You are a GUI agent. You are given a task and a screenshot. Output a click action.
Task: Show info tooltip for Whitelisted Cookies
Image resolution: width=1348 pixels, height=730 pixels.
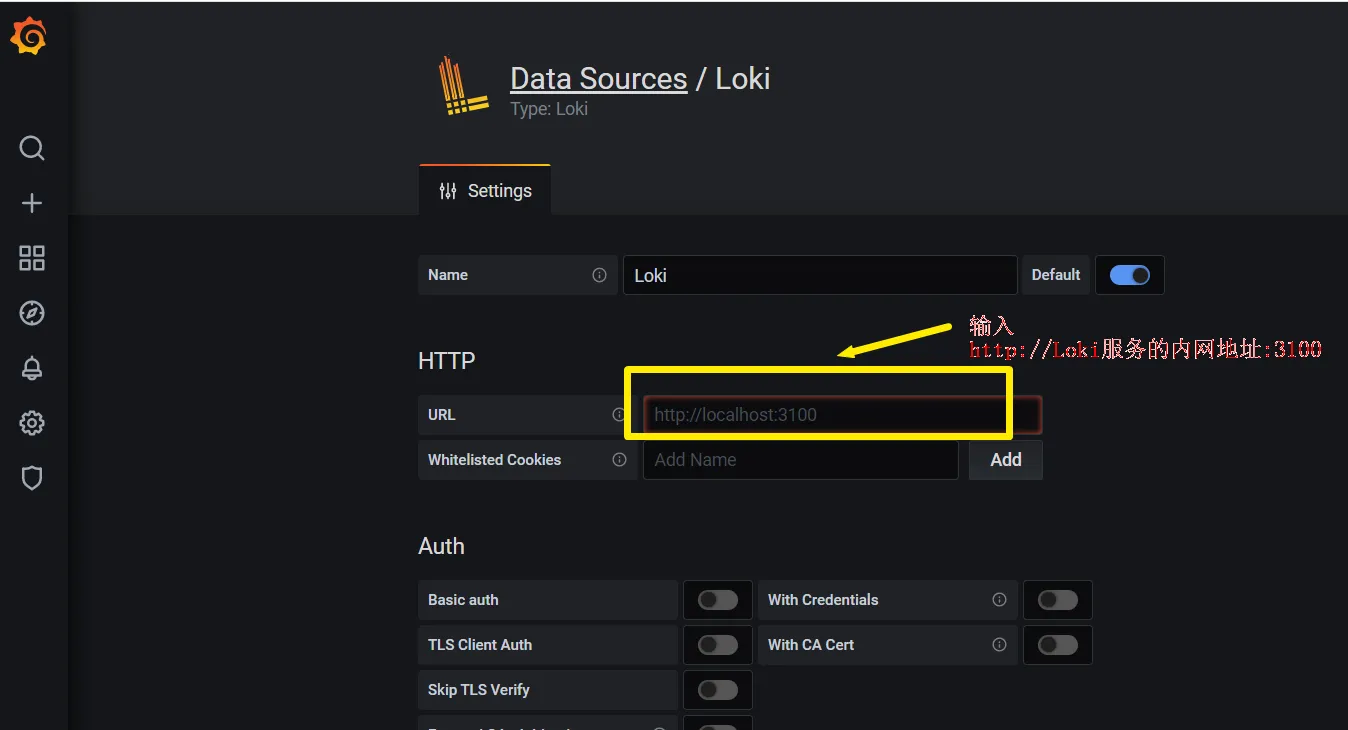pyautogui.click(x=619, y=460)
